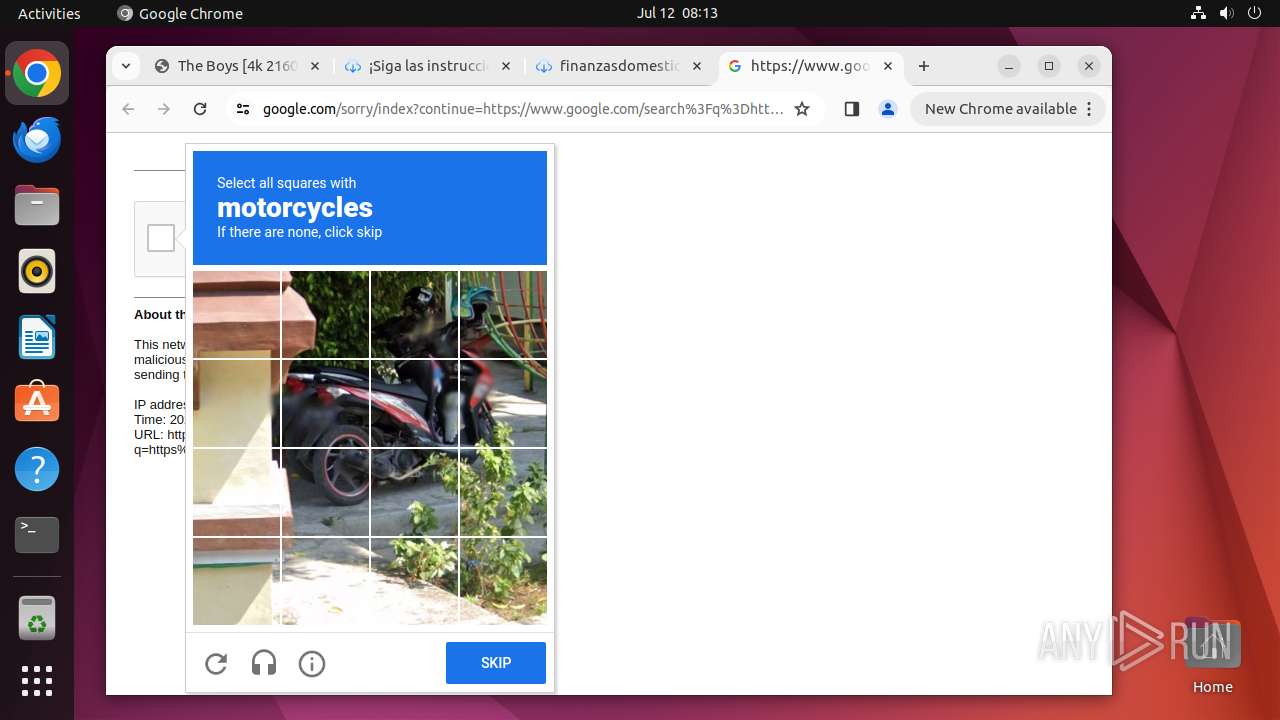
Task: Open power menu icon in top bar
Action: [x=1254, y=13]
